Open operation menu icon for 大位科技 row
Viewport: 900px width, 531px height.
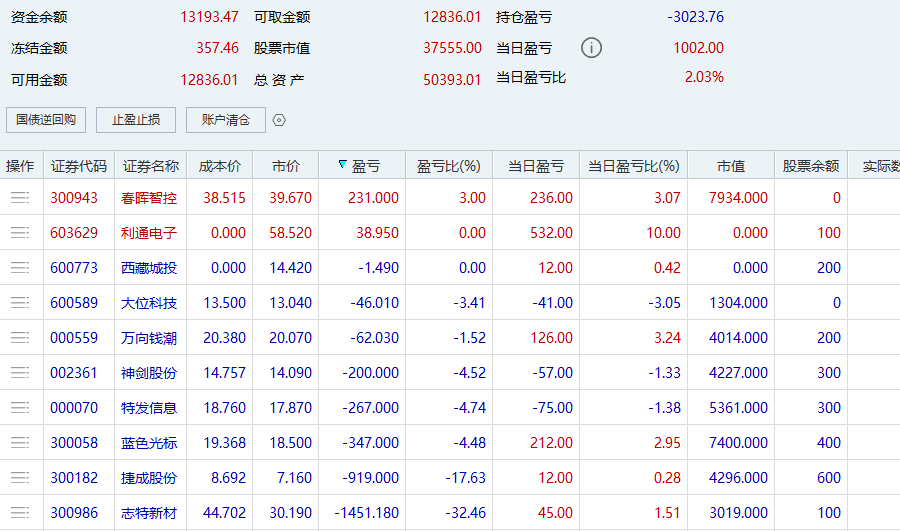[20, 303]
